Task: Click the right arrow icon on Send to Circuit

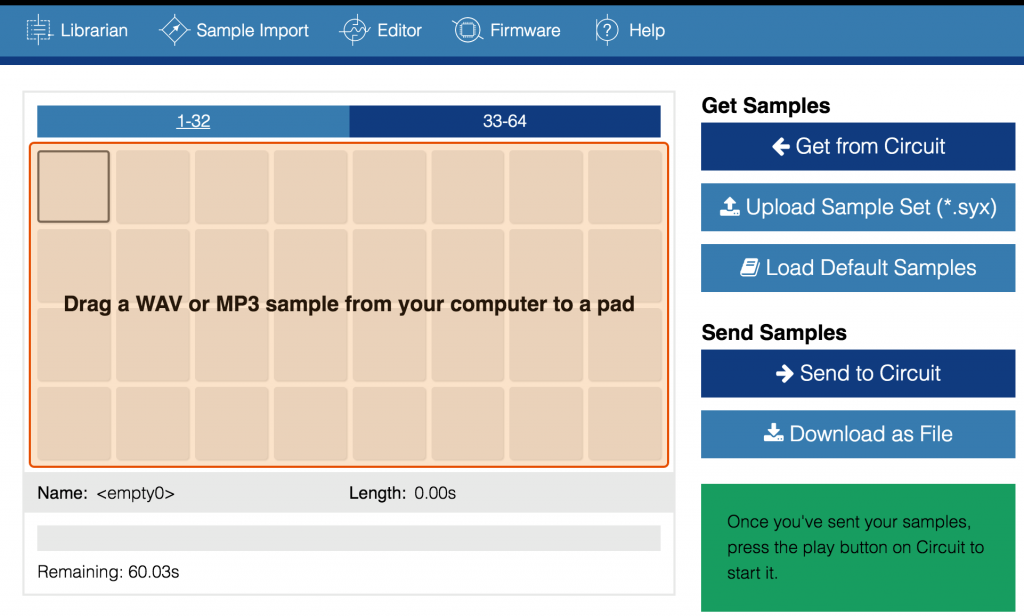Action: tap(785, 374)
